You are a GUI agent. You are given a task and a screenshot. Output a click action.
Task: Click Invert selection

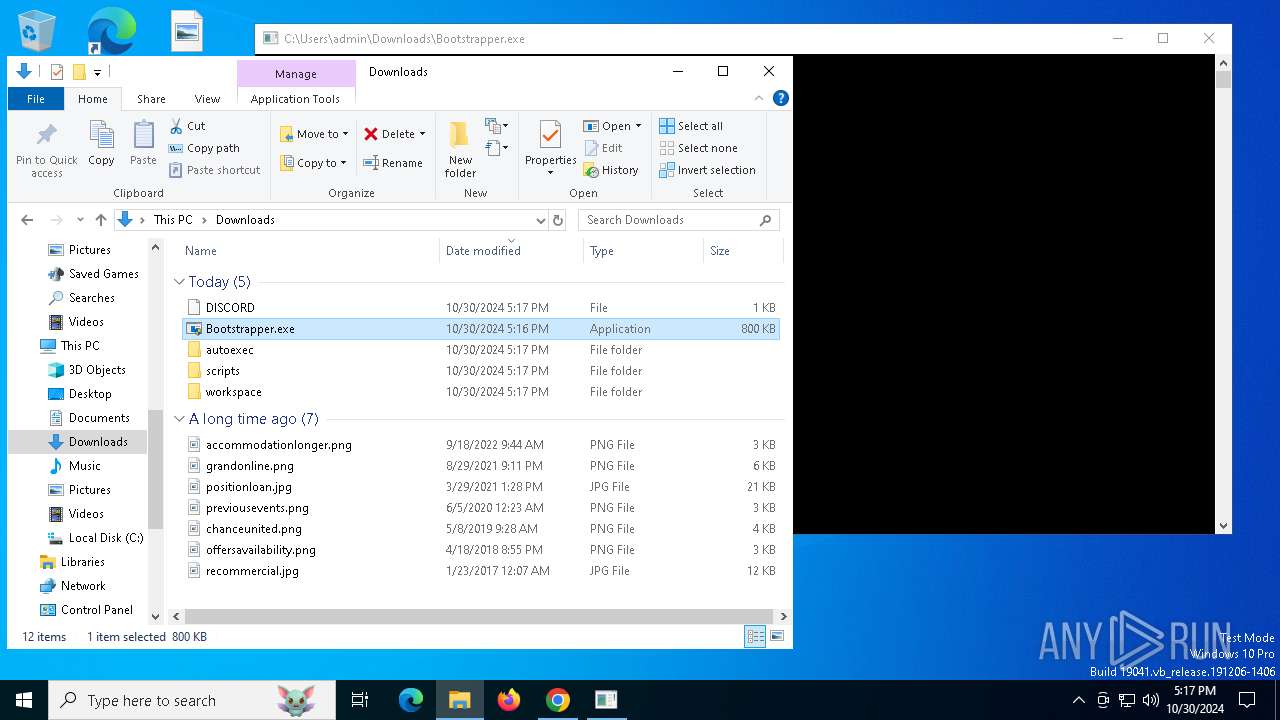click(x=707, y=170)
